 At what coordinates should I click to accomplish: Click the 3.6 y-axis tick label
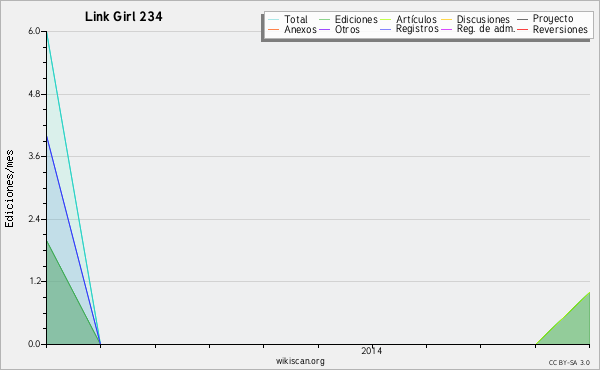pos(34,156)
